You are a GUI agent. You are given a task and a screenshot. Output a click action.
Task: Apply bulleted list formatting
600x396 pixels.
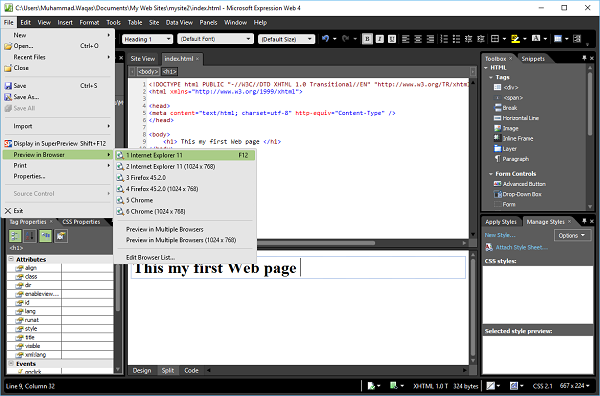click(x=456, y=39)
